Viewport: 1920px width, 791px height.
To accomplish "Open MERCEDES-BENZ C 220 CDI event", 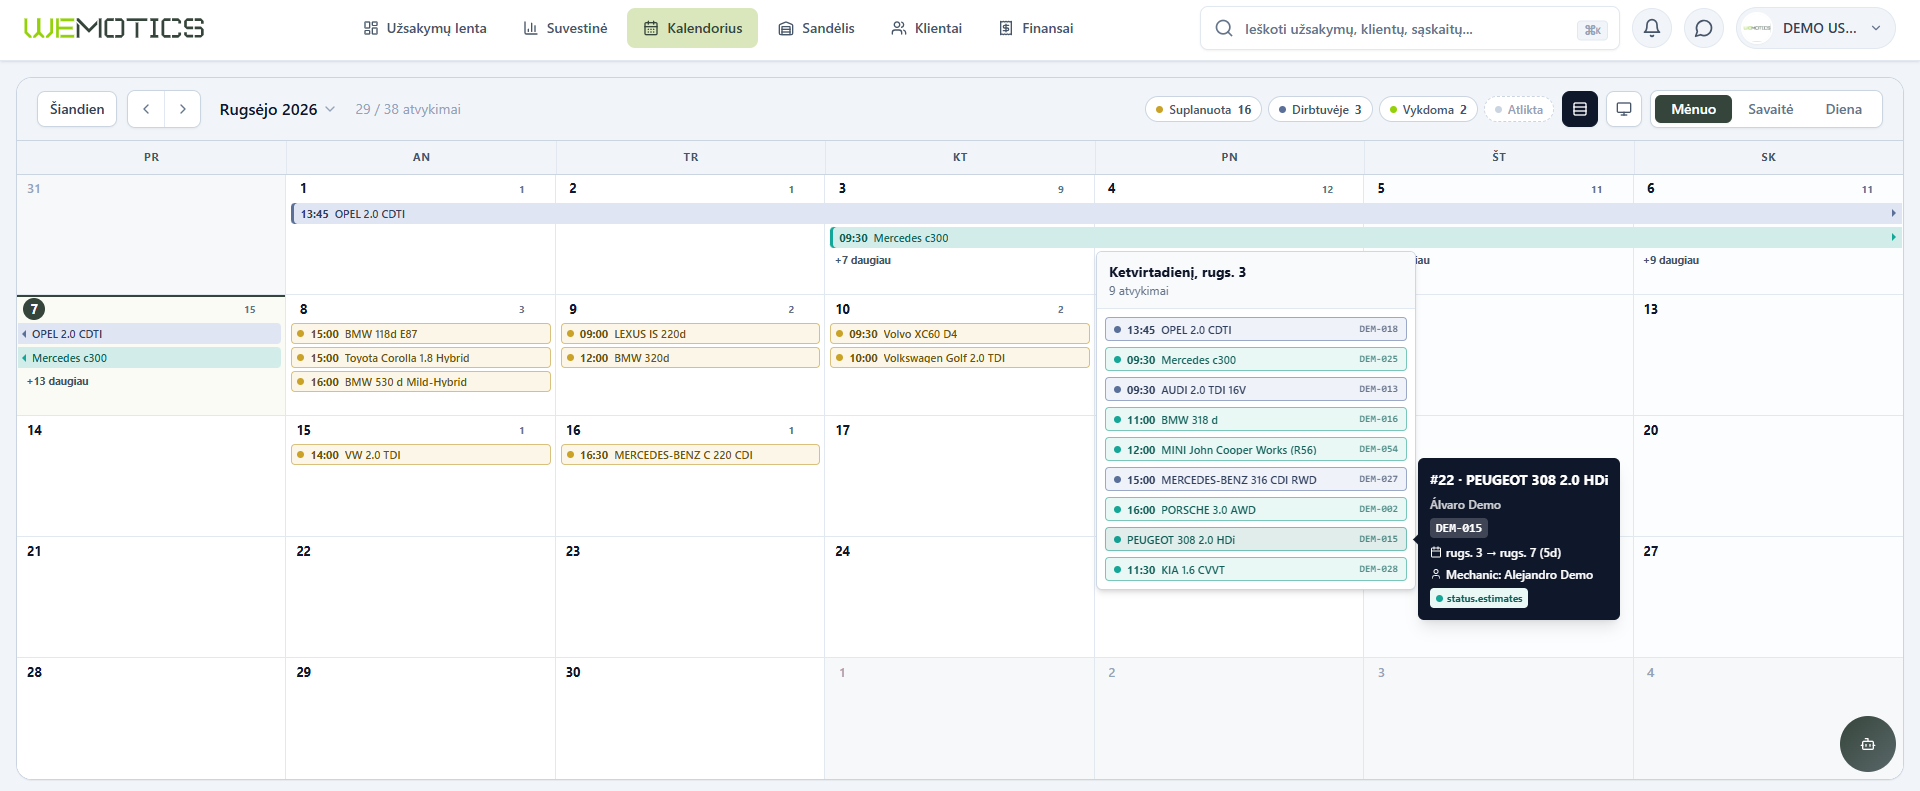I will pyautogui.click(x=690, y=454).
